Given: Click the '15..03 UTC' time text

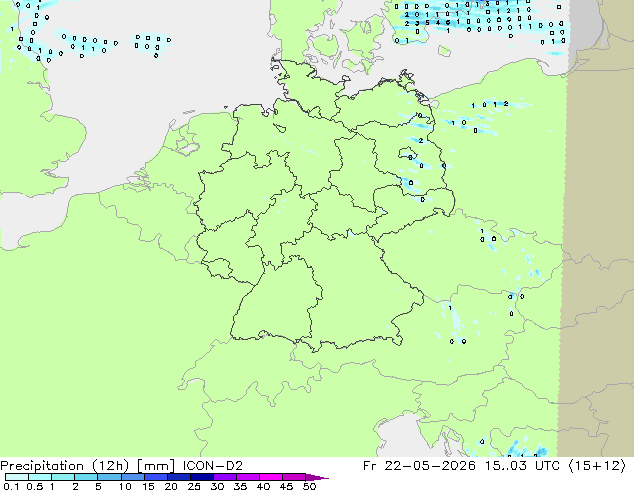Looking at the screenshot, I should [522, 466].
